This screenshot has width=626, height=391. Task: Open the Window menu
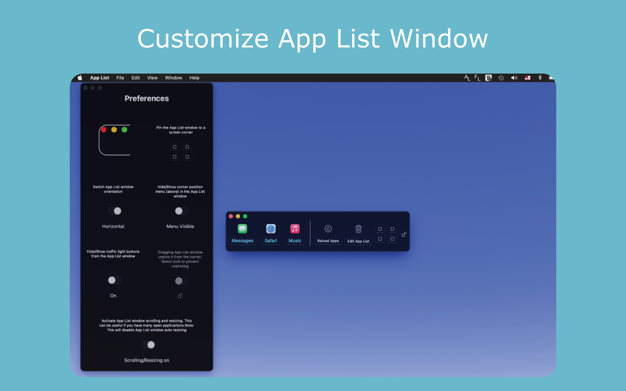pyautogui.click(x=173, y=78)
